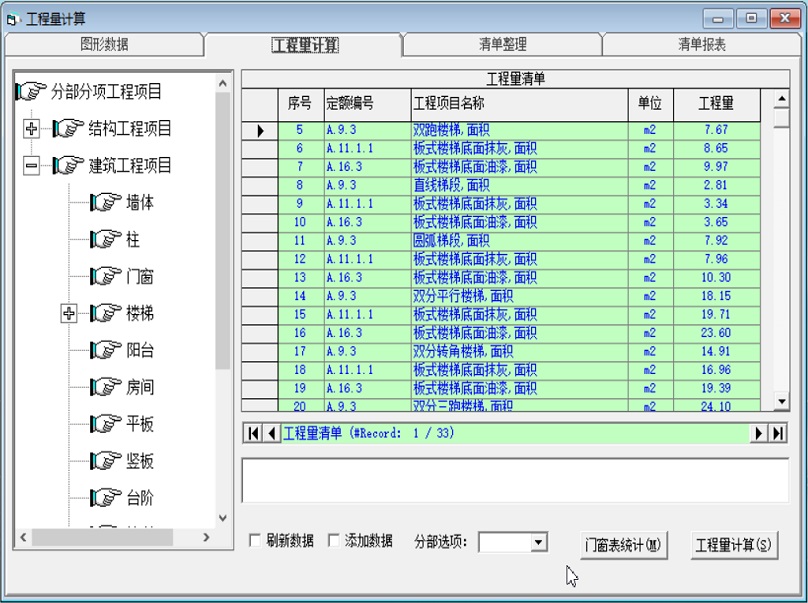Click the table vertical scrollbar thumb
This screenshot has height=603, width=808.
[x=782, y=117]
